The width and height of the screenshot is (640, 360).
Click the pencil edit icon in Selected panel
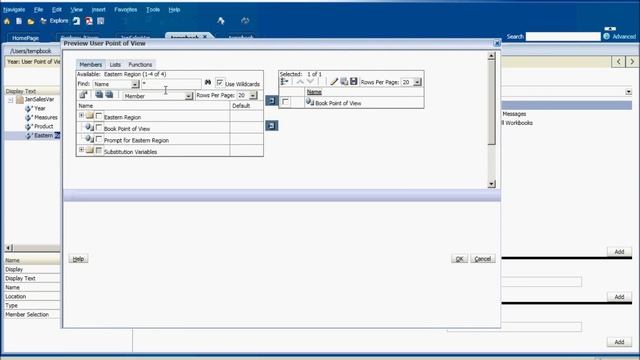pyautogui.click(x=334, y=82)
